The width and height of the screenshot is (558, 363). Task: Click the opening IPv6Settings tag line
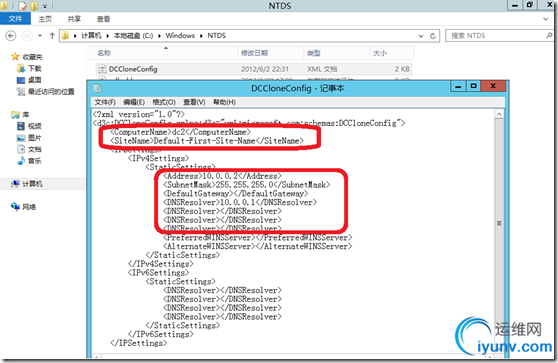158,273
